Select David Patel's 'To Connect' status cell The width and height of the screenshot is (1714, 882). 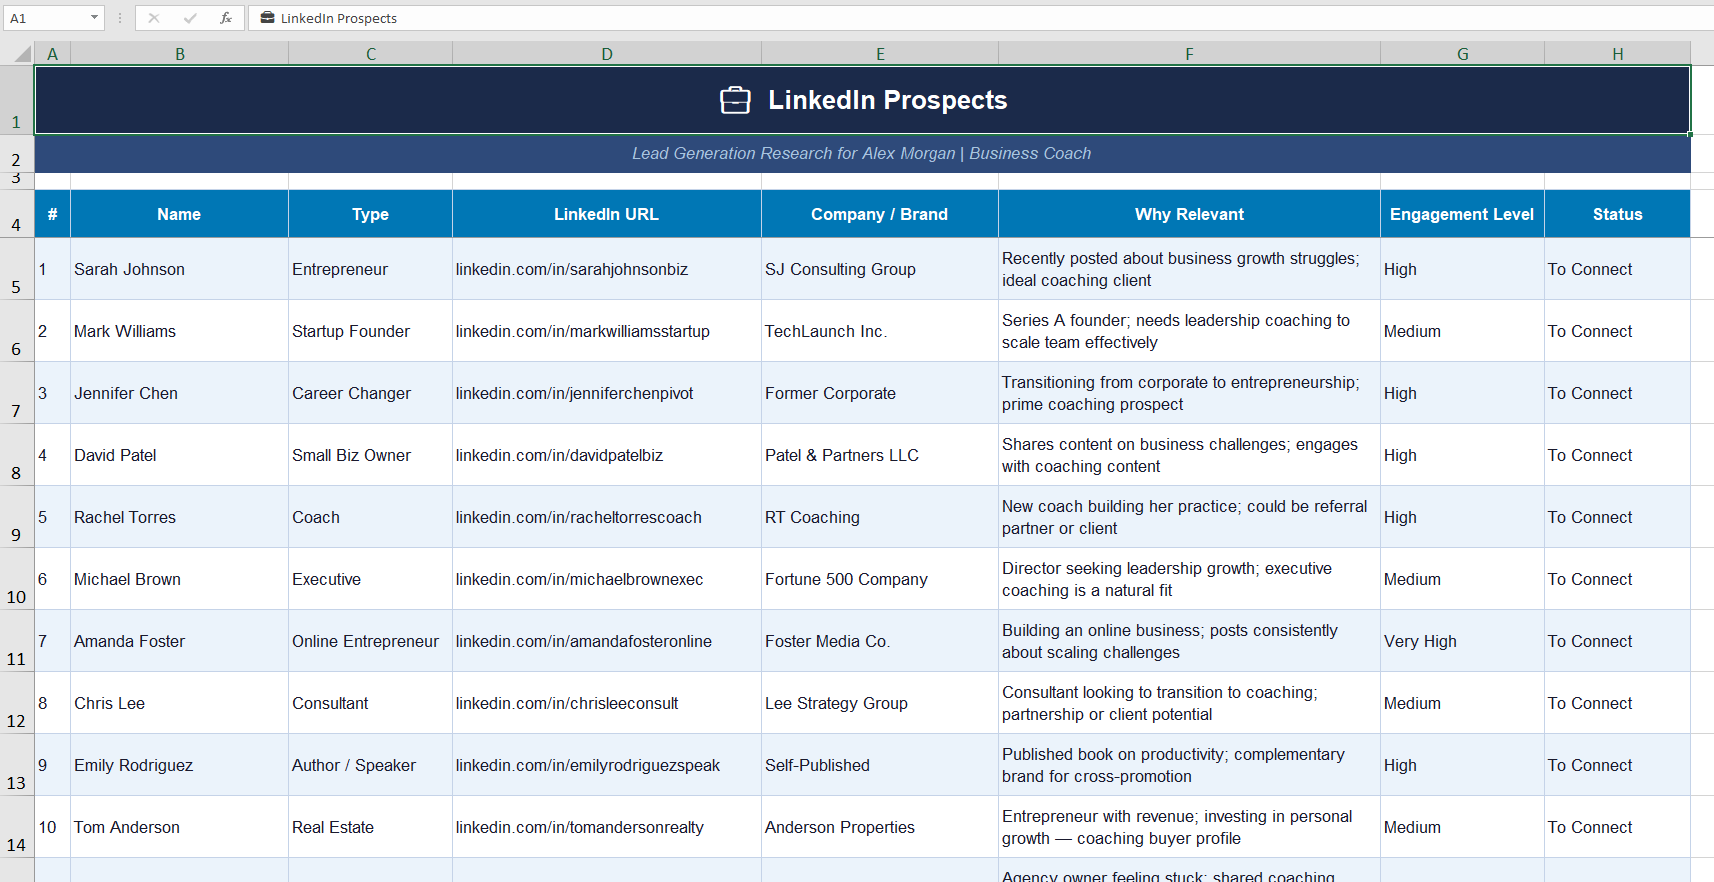coord(1618,455)
